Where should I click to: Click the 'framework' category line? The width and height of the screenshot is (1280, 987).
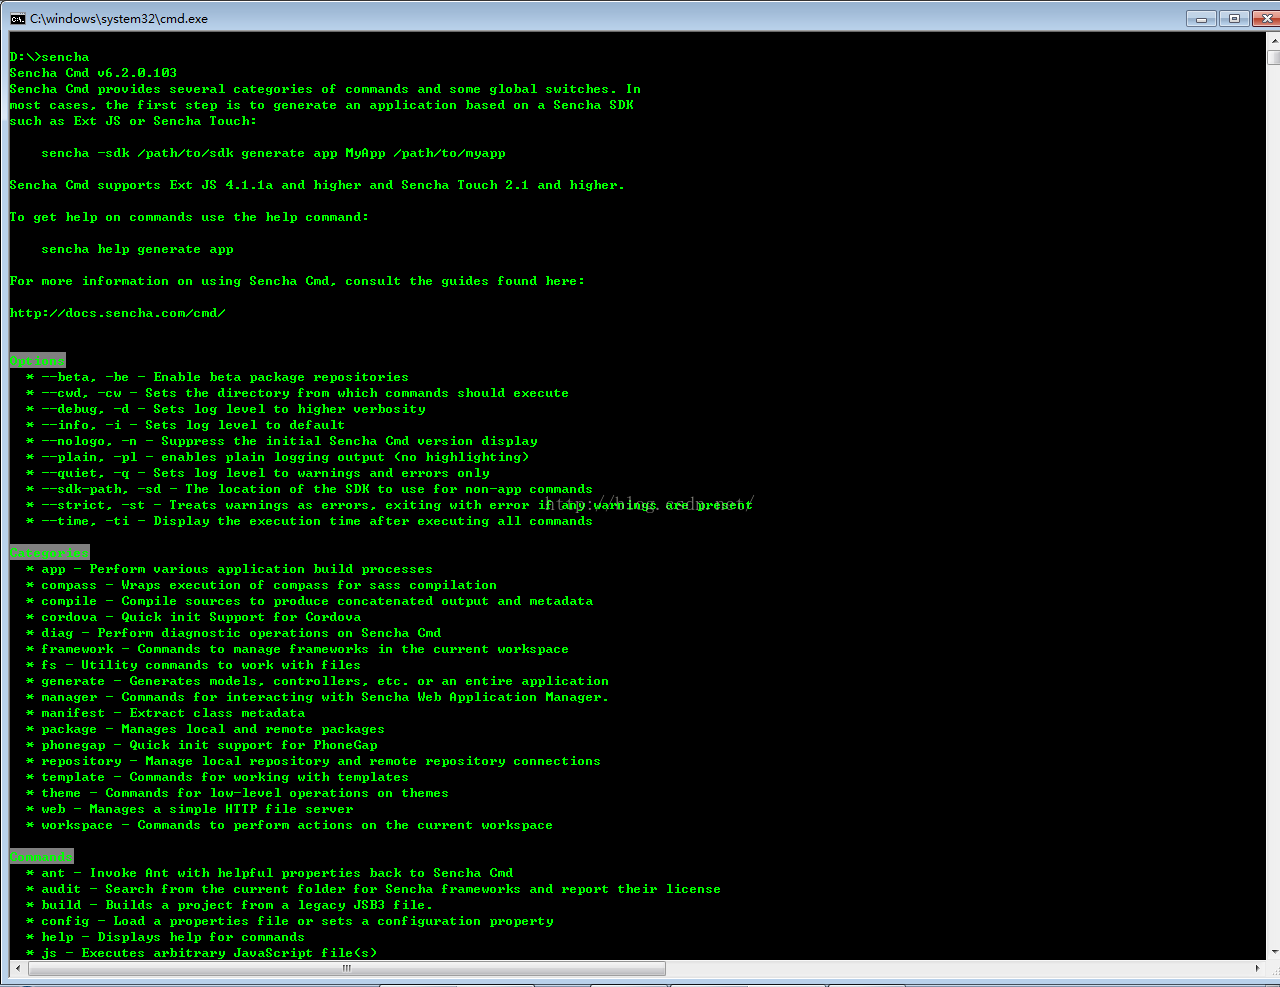point(297,649)
